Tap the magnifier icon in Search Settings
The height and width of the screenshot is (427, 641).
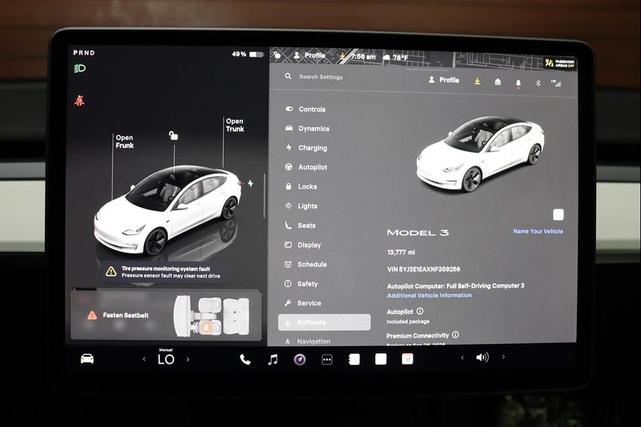coord(288,76)
